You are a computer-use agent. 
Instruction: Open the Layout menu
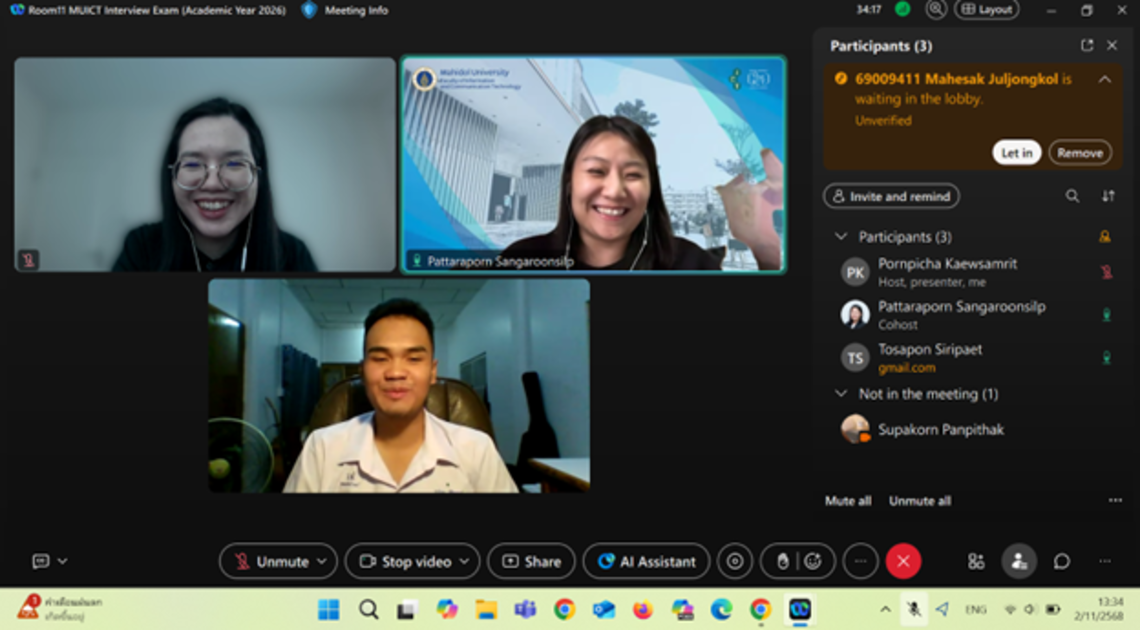pyautogui.click(x=986, y=10)
